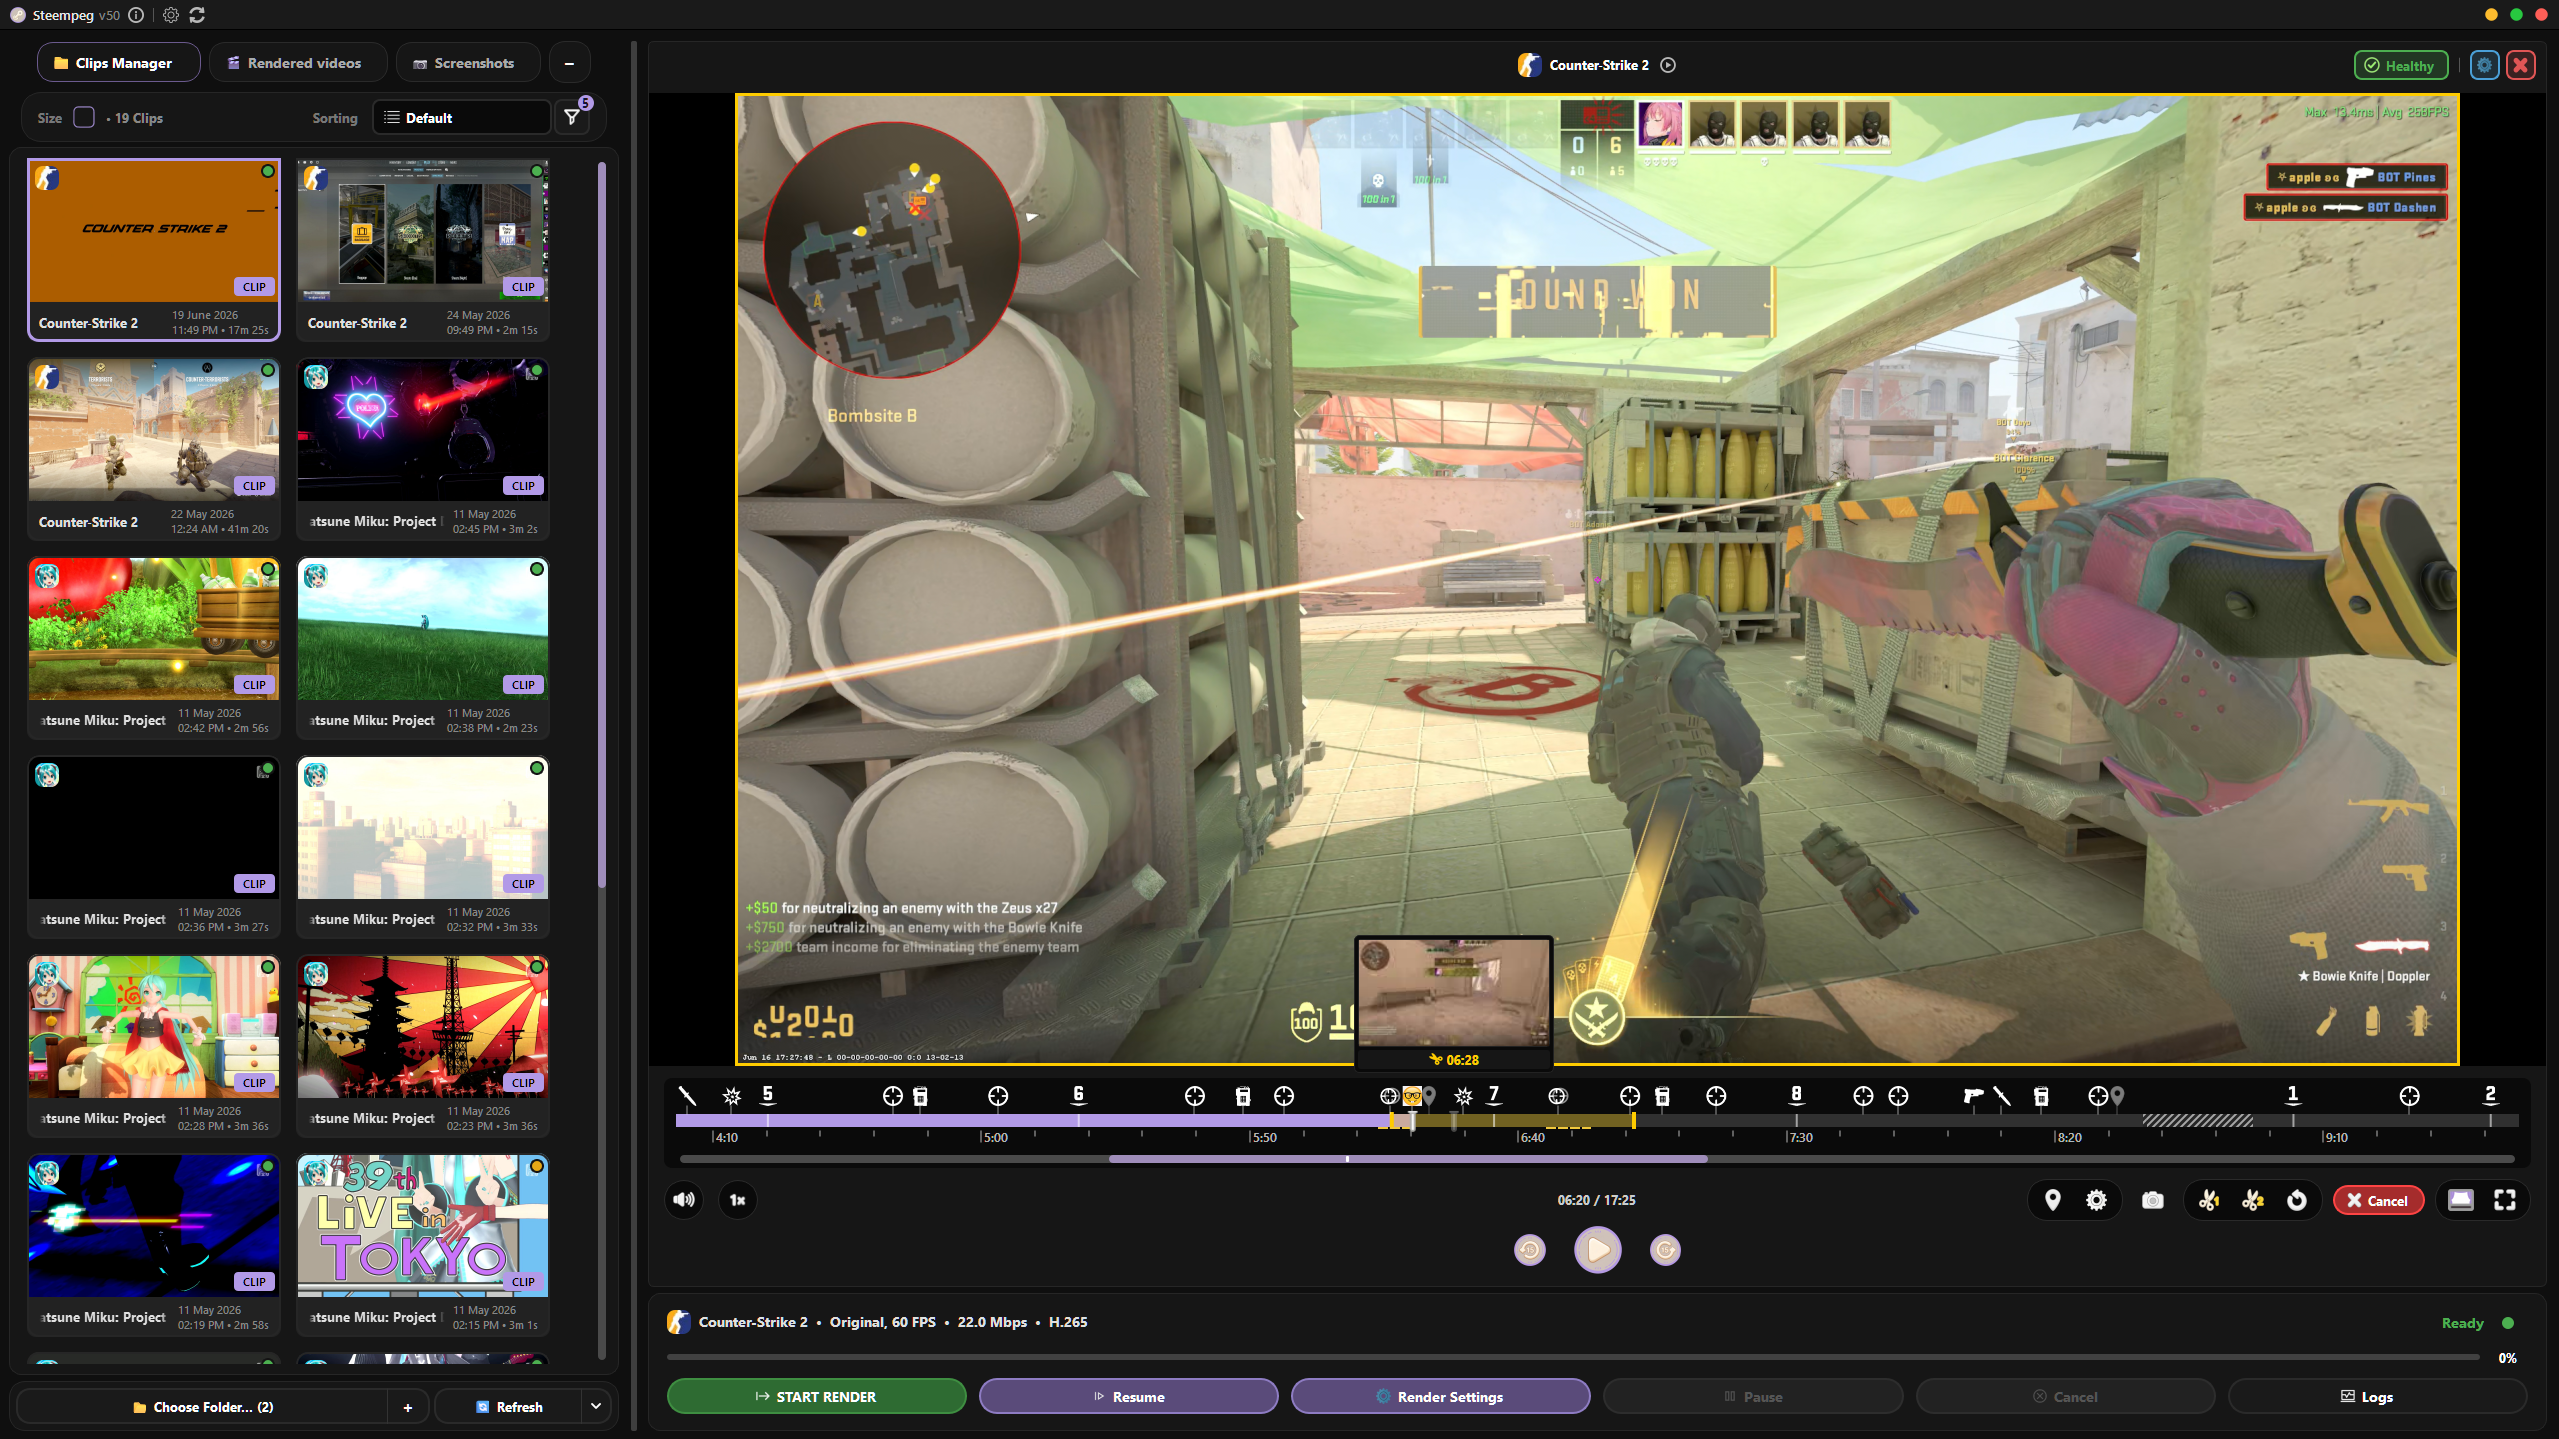Take a screenshot with the camera icon
2559x1439 pixels.
click(x=2153, y=1200)
